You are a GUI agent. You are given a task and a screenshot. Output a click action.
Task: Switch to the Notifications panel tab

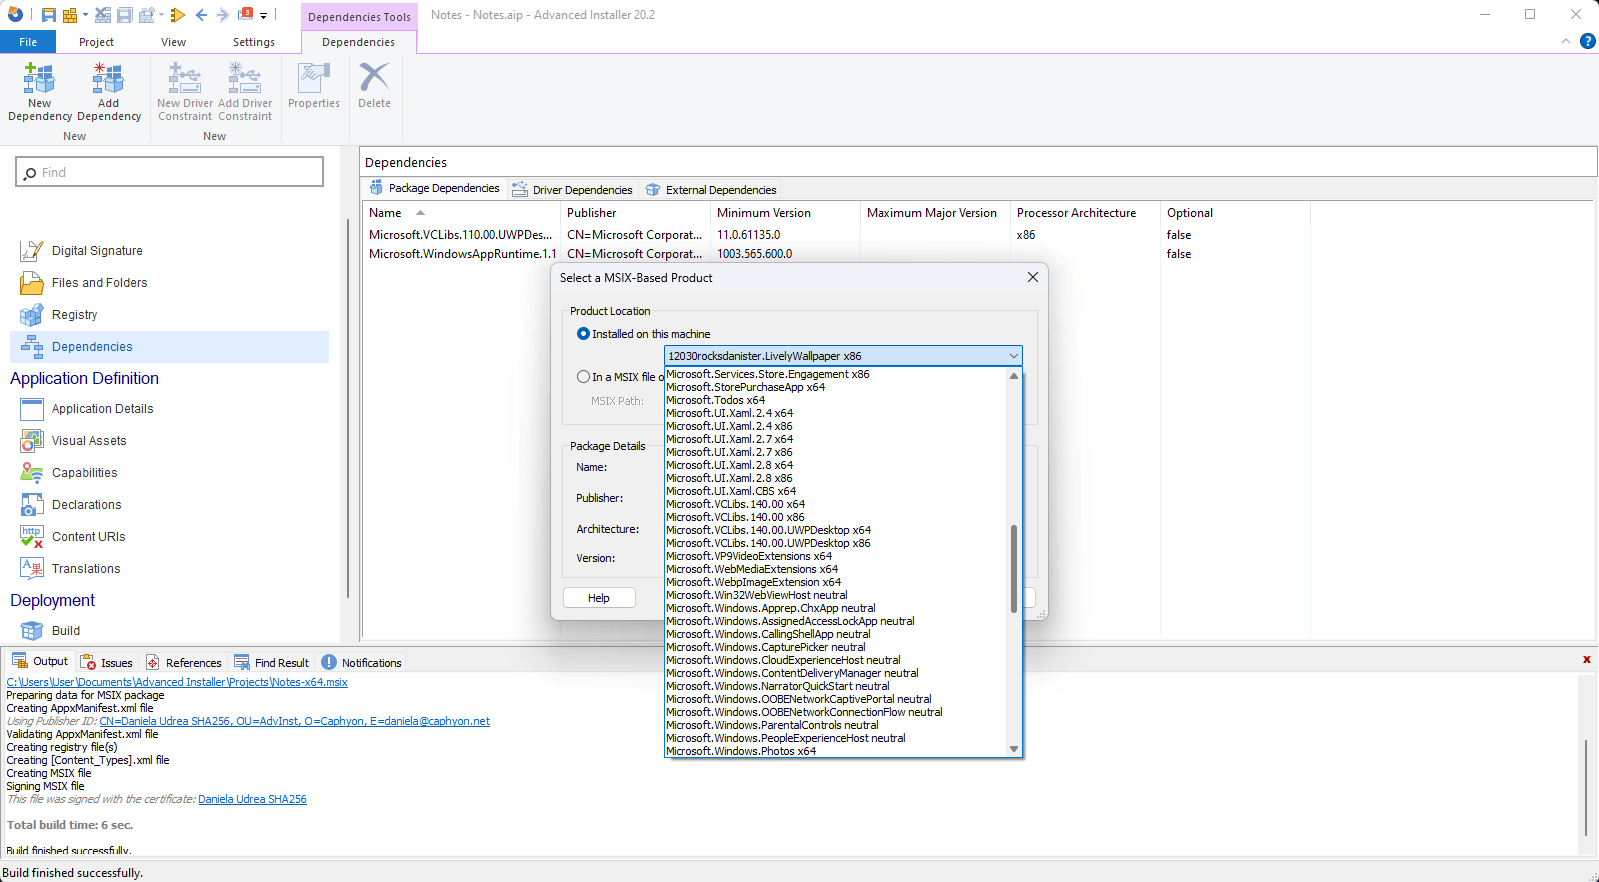click(361, 662)
